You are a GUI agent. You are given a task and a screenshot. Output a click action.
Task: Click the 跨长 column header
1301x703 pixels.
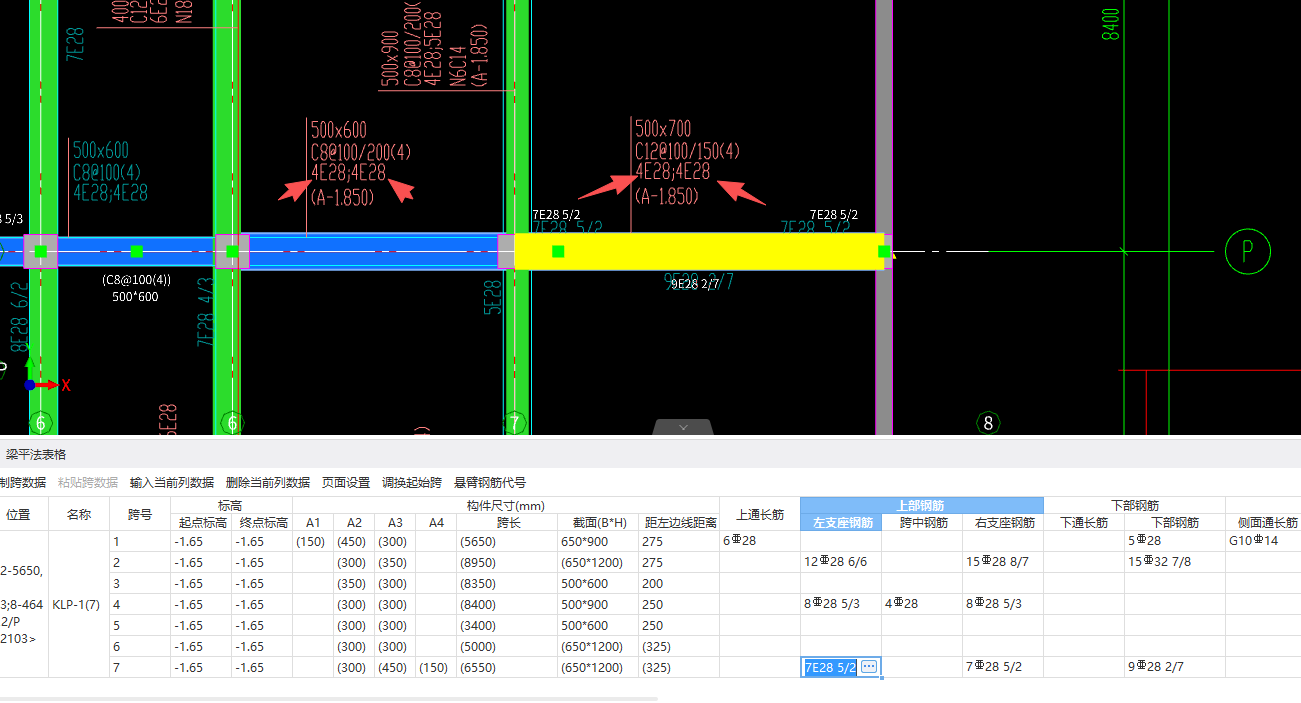pos(508,522)
